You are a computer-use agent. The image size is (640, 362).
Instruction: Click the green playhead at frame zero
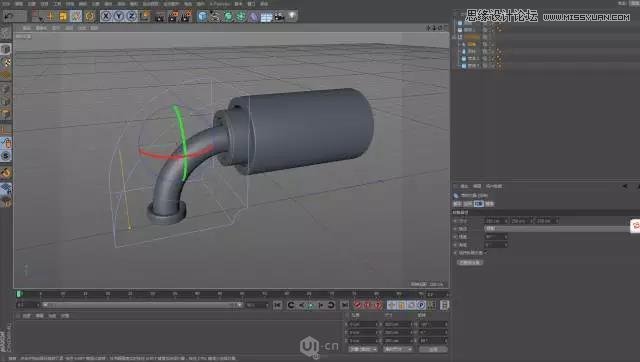point(19,294)
